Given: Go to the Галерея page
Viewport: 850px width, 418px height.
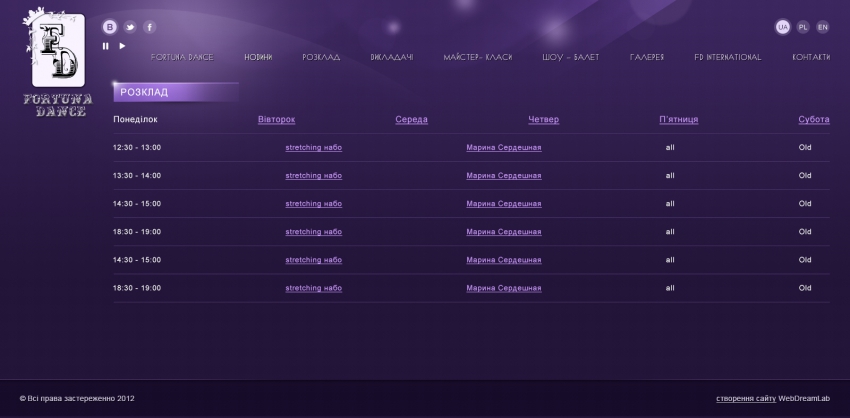Looking at the screenshot, I should point(647,57).
